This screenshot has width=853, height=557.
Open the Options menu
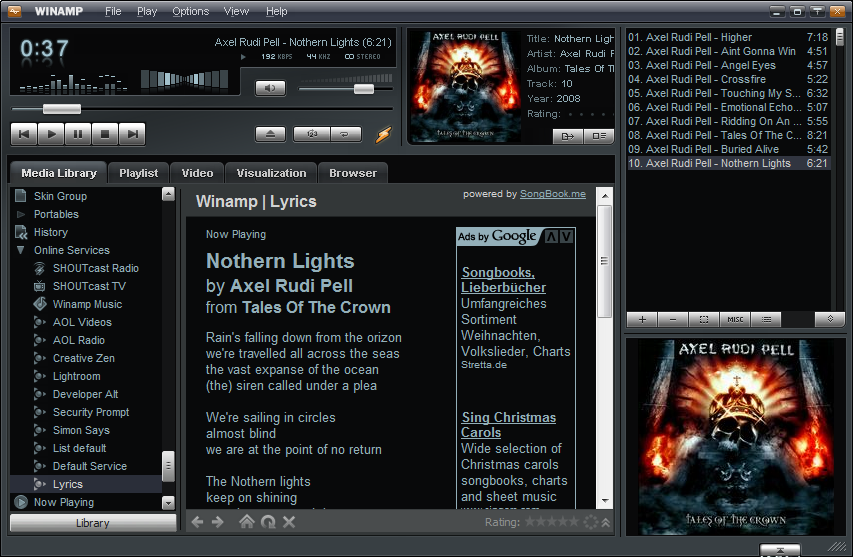[x=190, y=11]
